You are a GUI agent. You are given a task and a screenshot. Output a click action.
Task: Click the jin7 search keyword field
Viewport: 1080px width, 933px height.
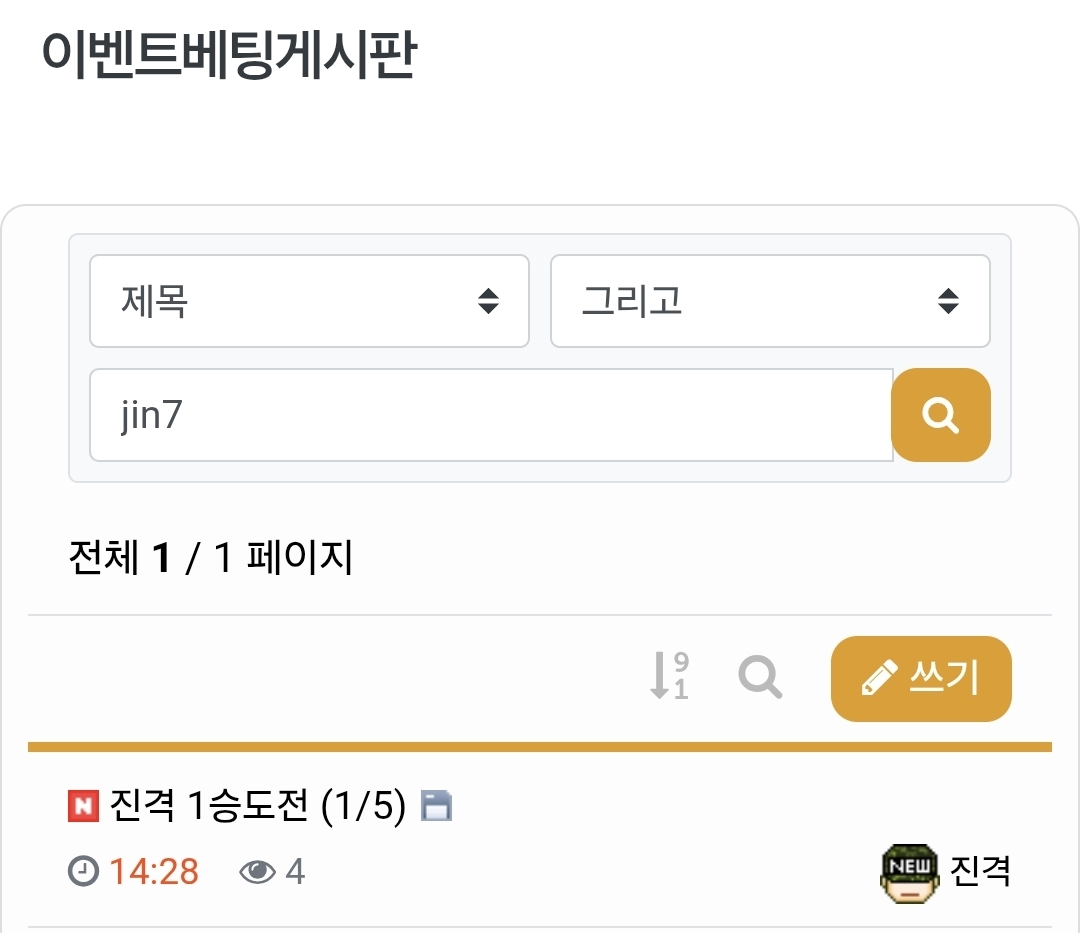click(490, 415)
